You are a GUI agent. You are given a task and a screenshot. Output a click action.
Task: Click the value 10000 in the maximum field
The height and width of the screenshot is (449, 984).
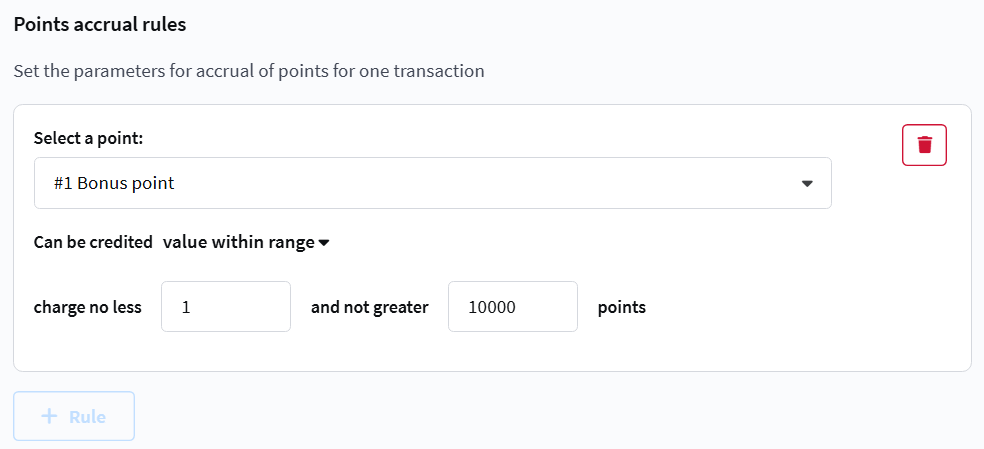click(x=492, y=308)
